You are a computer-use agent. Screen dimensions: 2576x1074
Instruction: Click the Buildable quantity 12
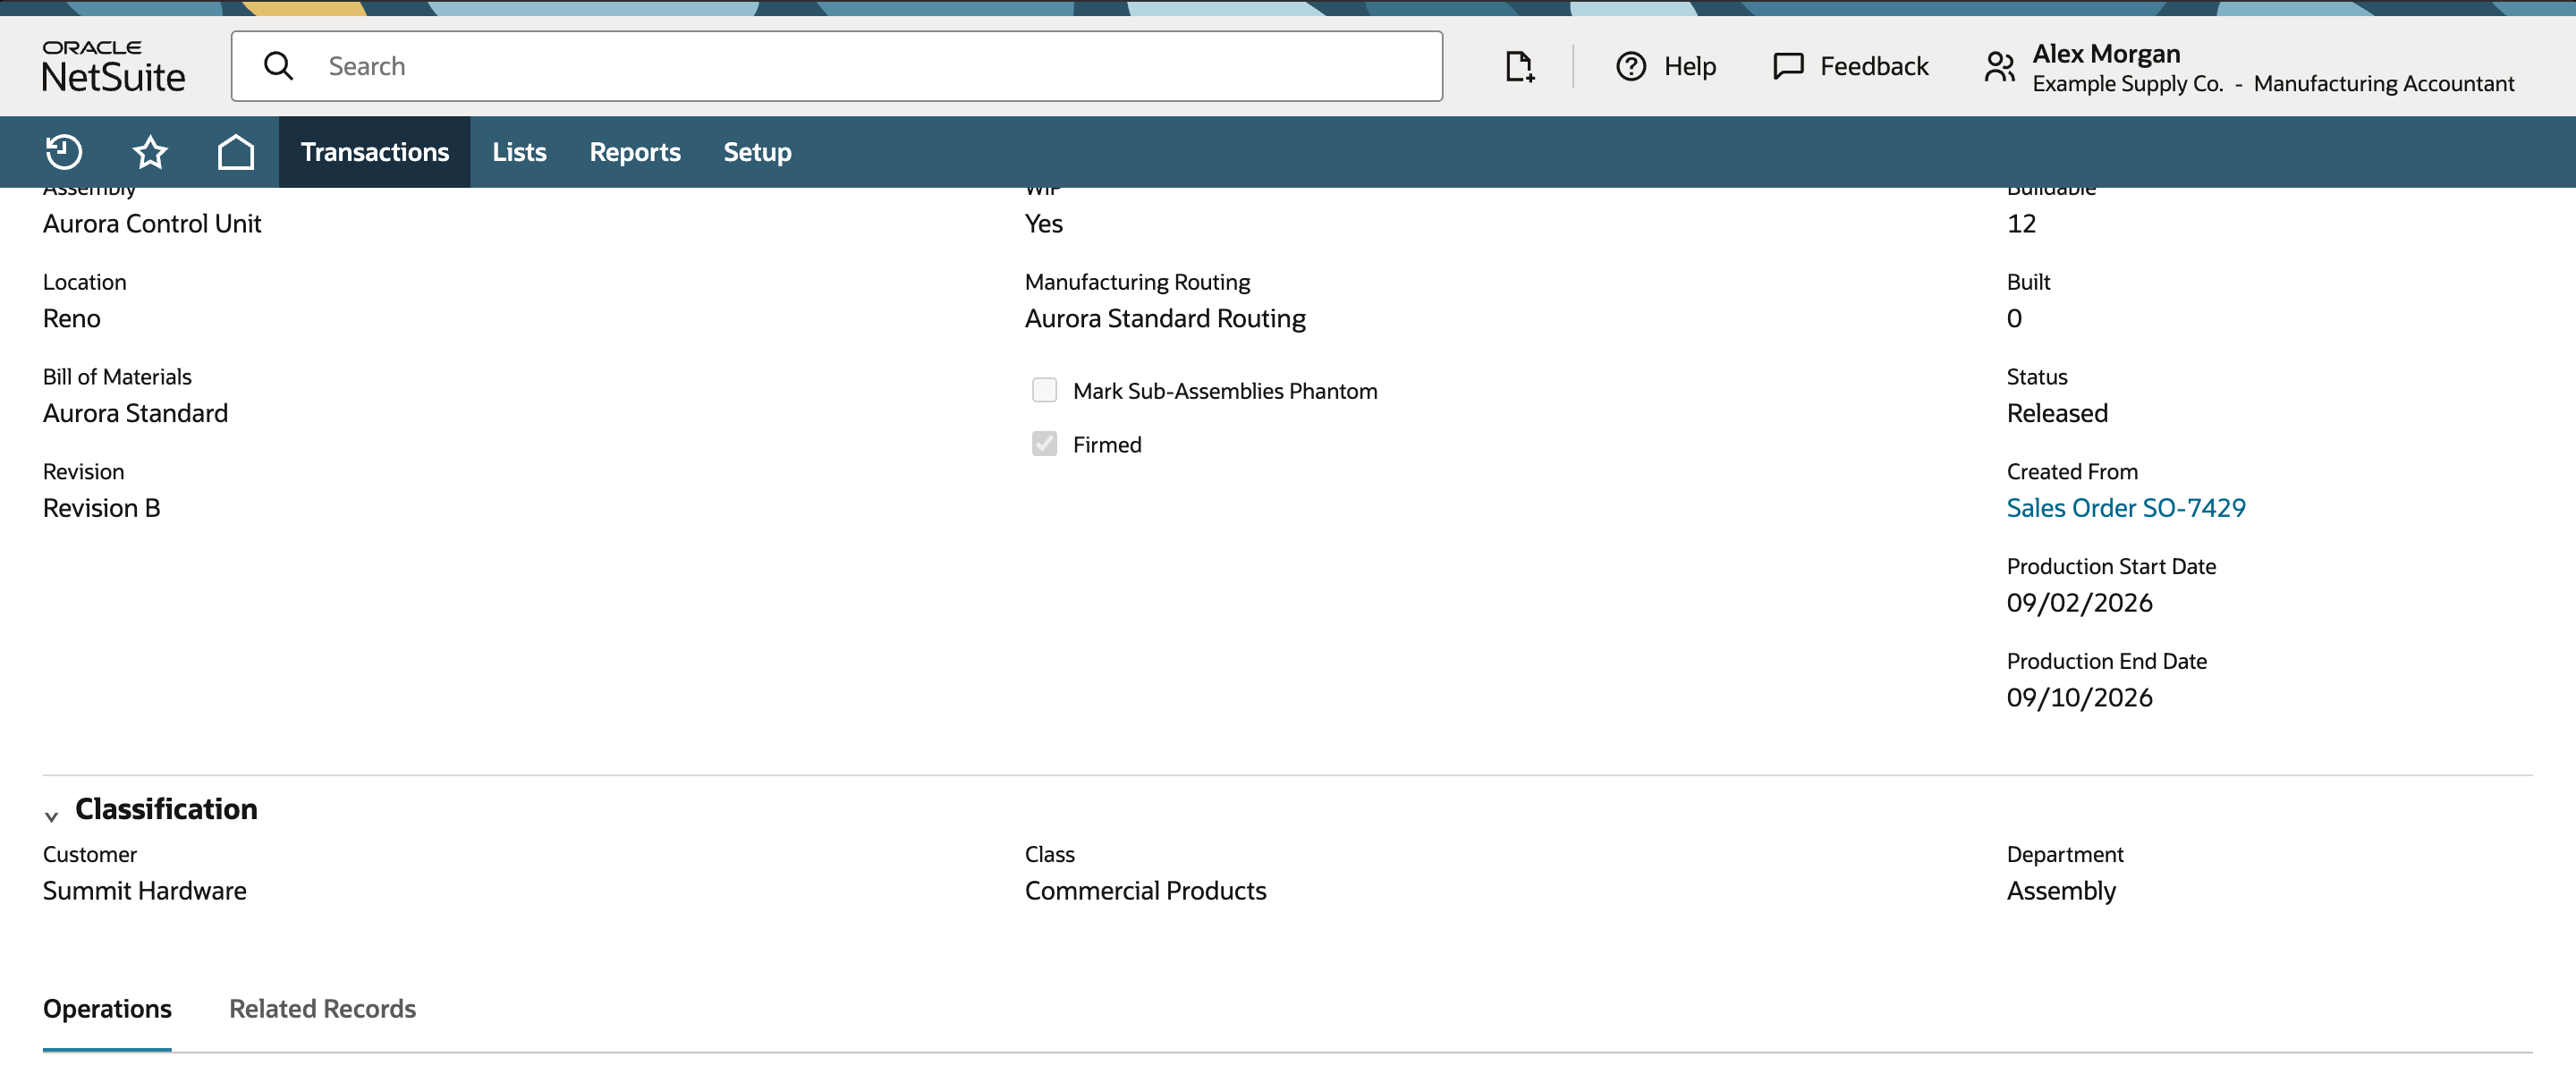2021,224
